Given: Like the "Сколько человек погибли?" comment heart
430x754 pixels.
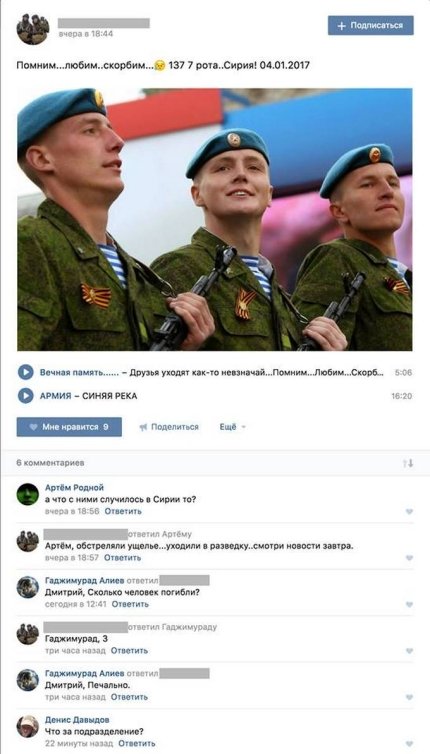Looking at the screenshot, I should [x=409, y=604].
